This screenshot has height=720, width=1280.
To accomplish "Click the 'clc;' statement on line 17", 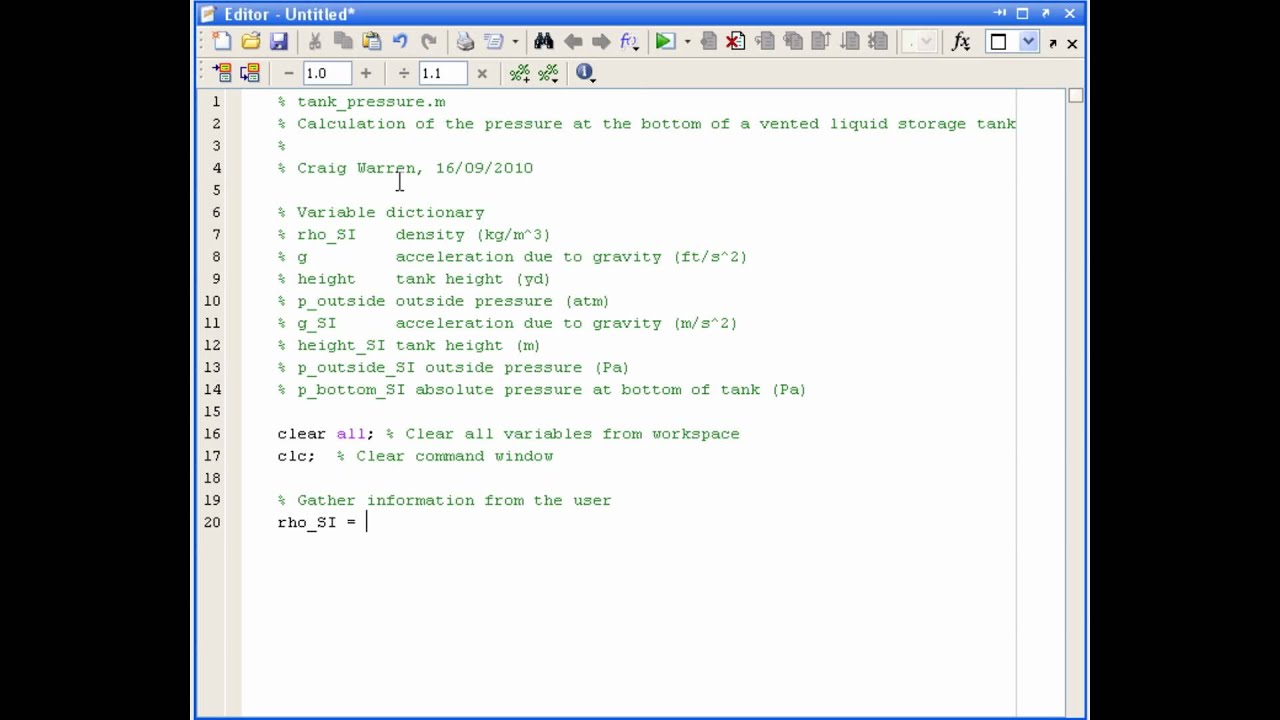I will point(296,456).
